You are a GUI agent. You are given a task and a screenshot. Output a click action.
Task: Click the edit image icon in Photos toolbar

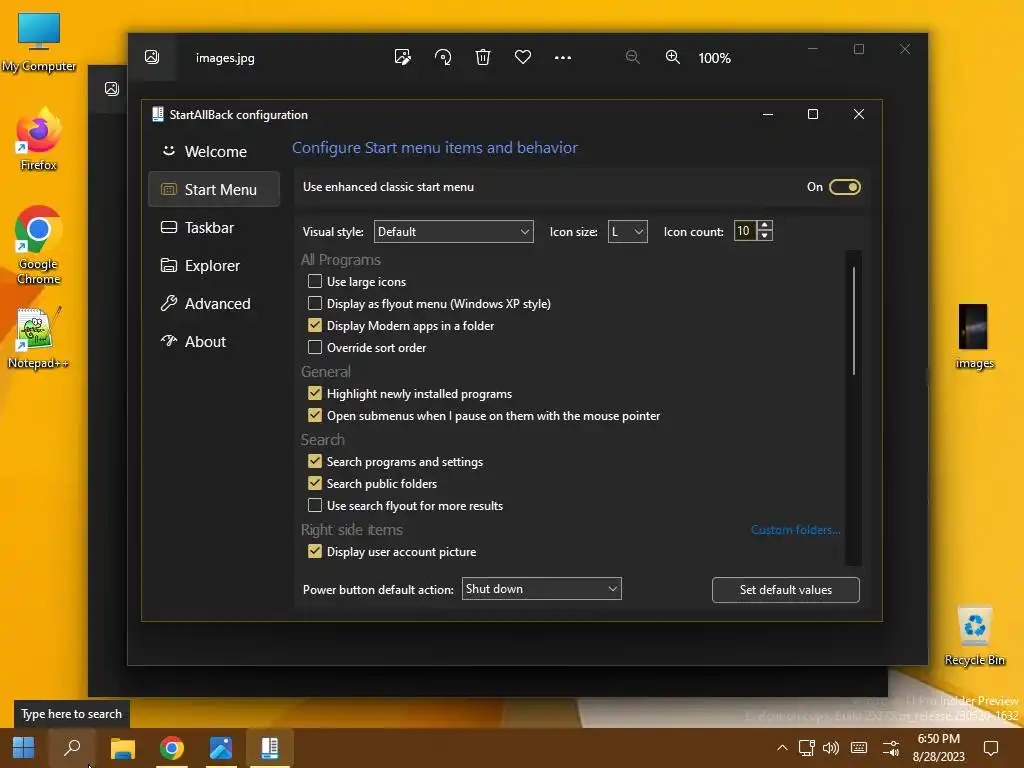coord(403,57)
